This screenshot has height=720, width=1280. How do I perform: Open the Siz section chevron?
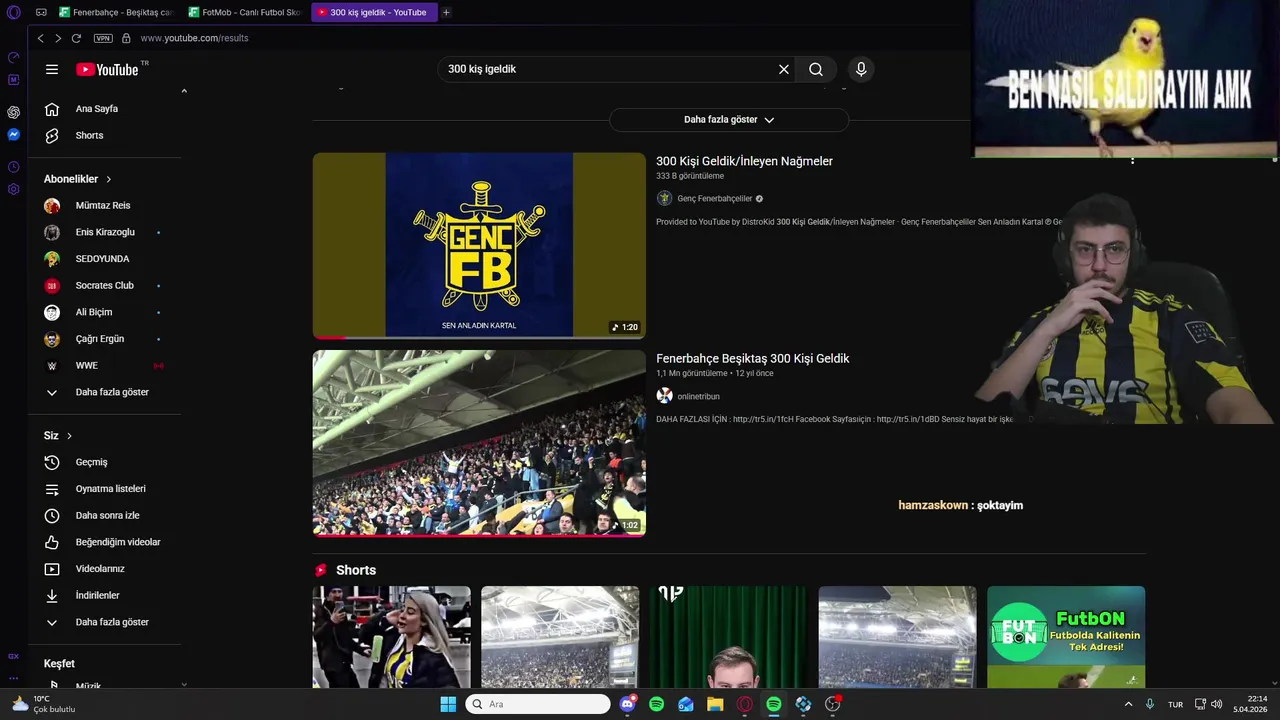[69, 436]
